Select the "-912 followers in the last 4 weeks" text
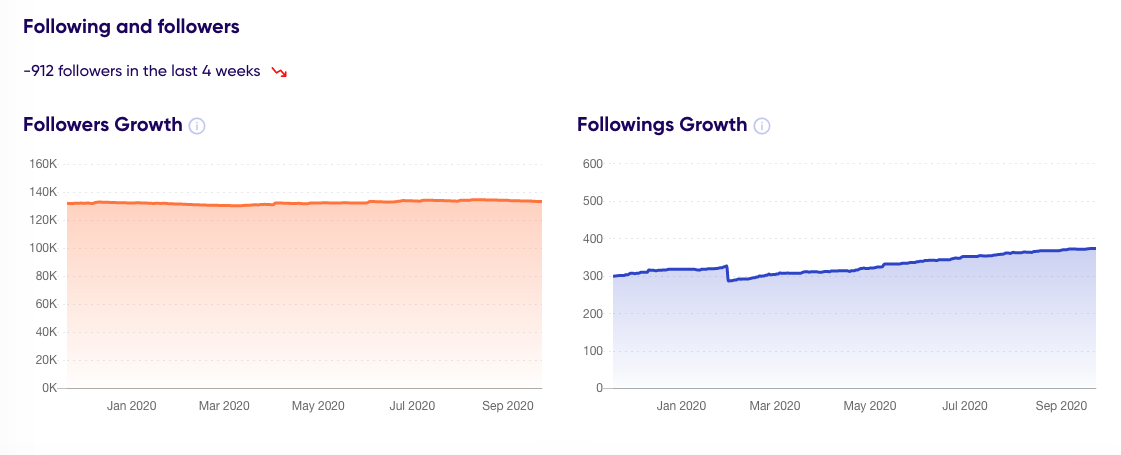Viewport: 1121px width, 455px height. coord(141,71)
